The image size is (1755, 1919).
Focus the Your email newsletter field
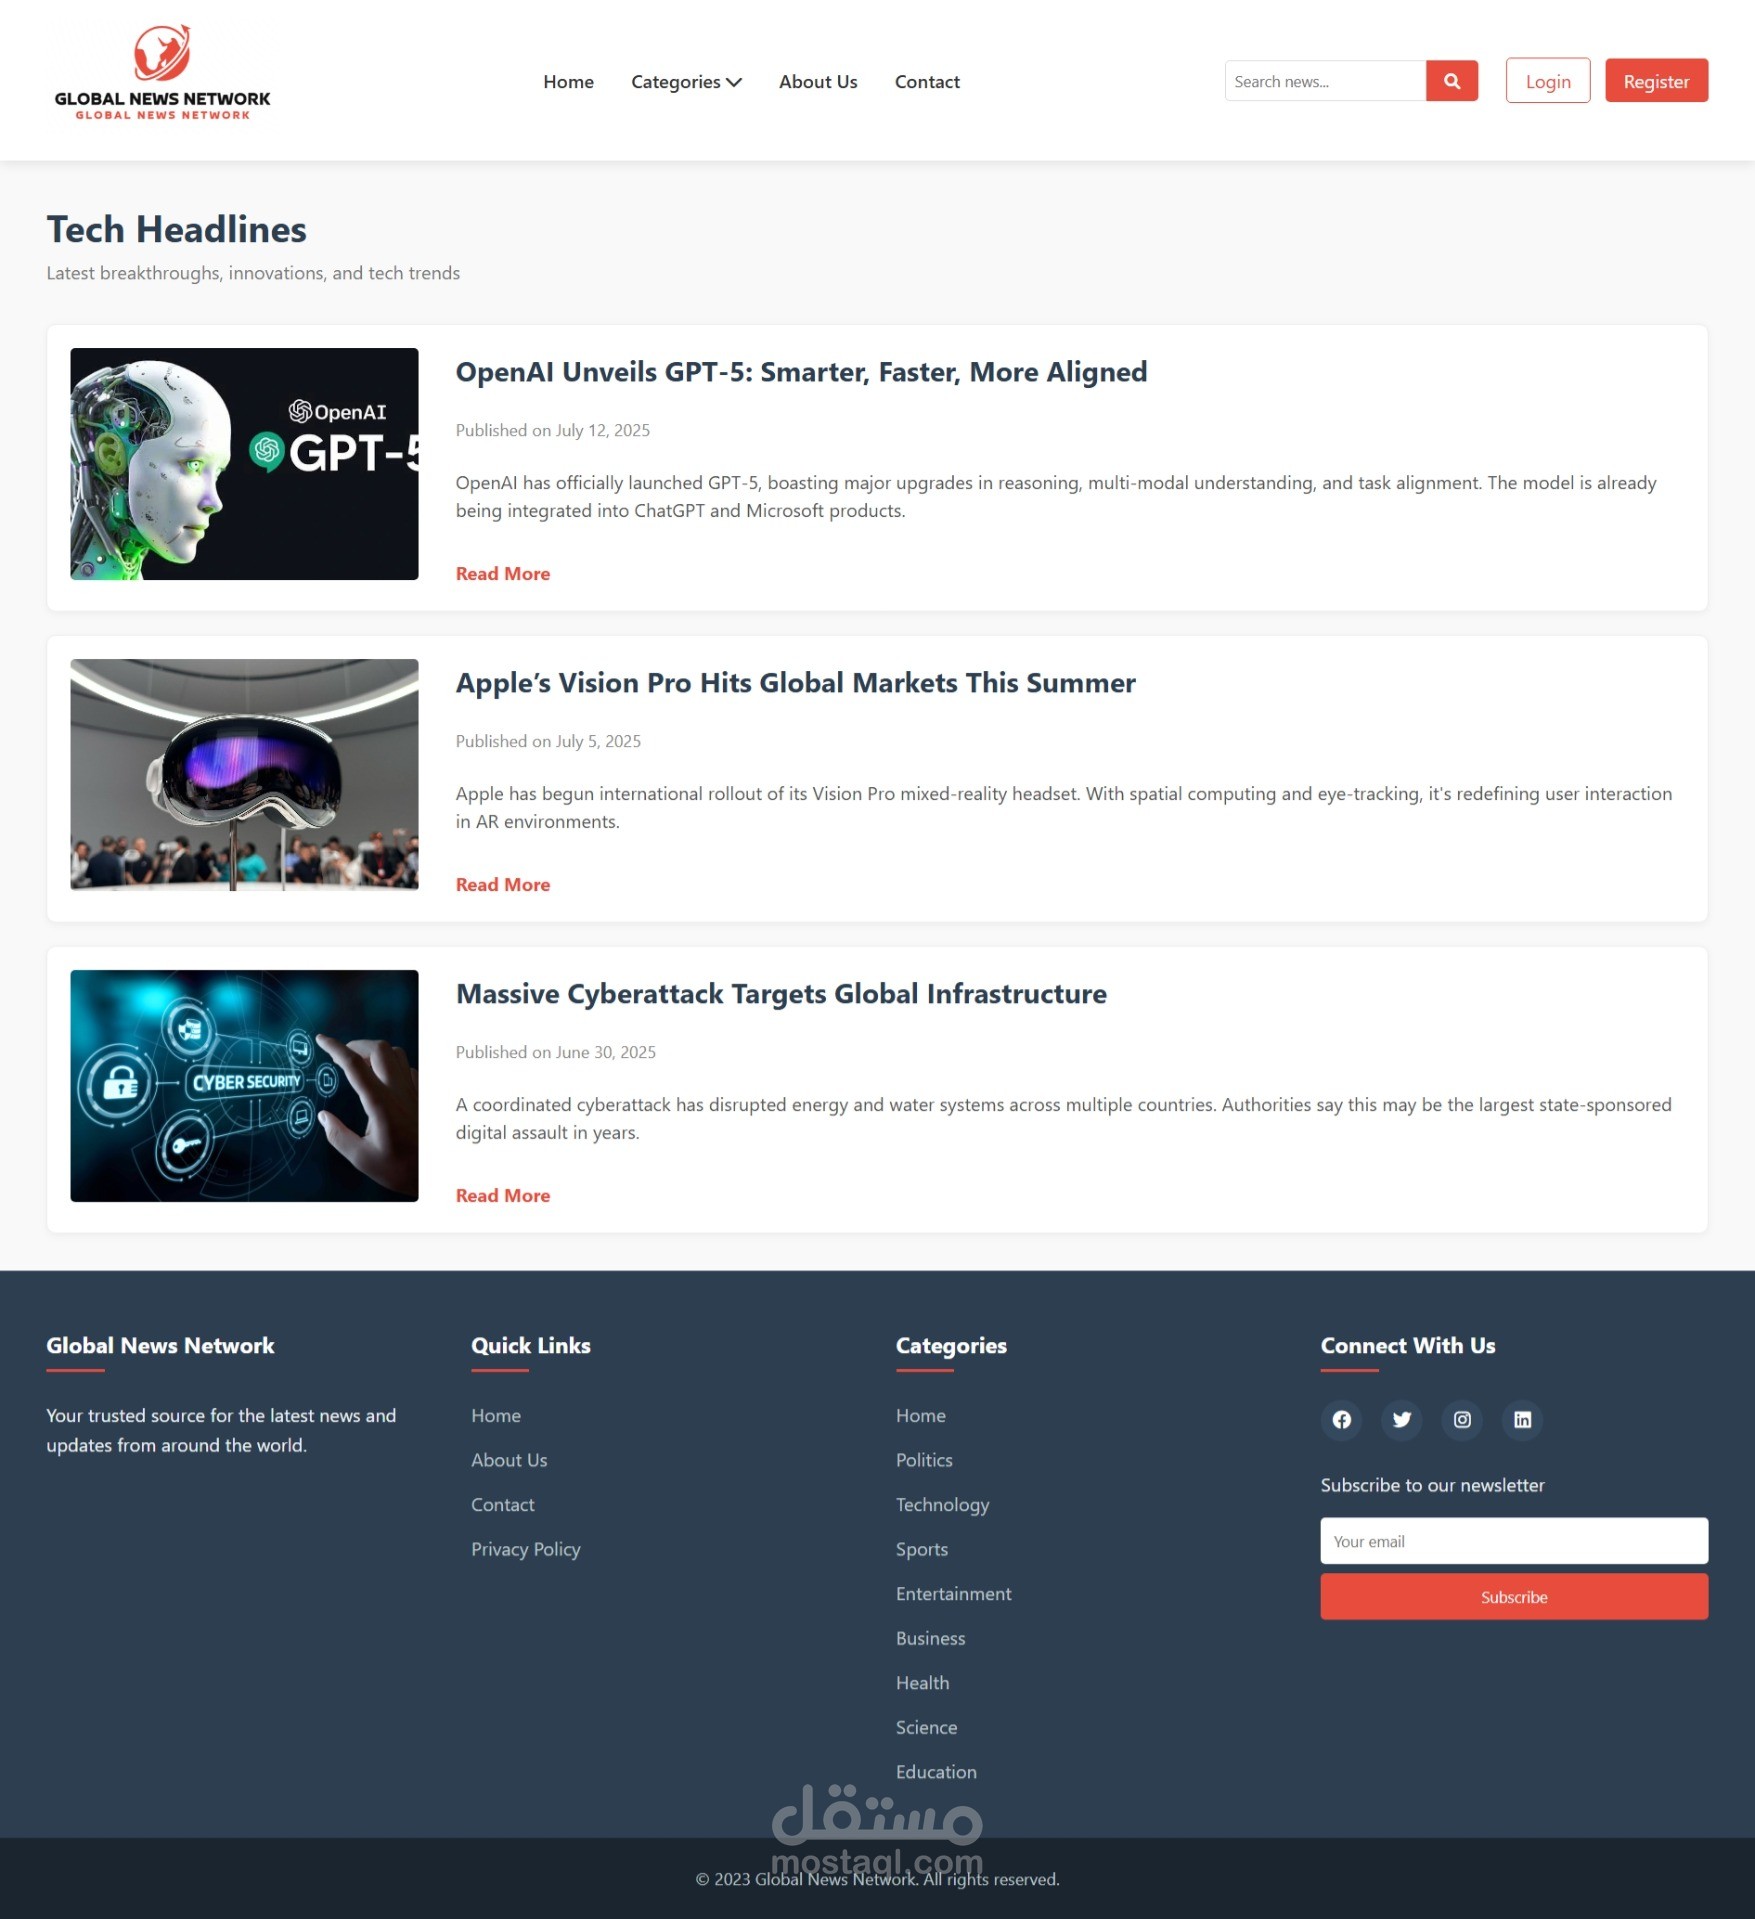pos(1514,1541)
